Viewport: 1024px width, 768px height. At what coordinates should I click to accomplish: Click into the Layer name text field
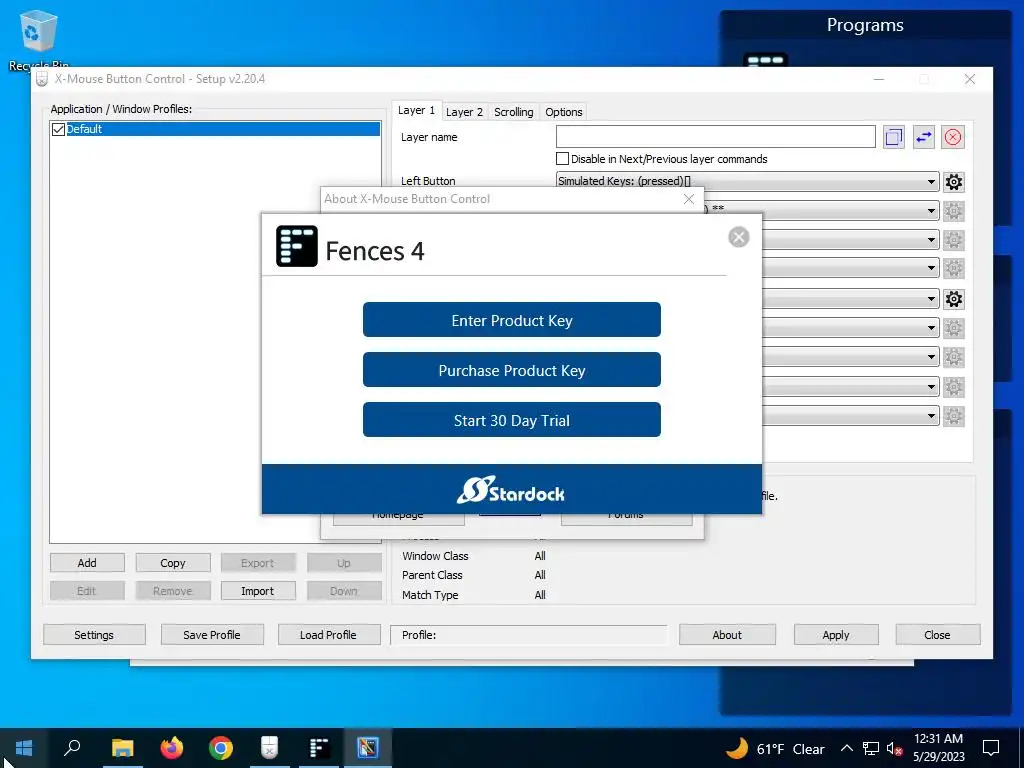tap(716, 137)
